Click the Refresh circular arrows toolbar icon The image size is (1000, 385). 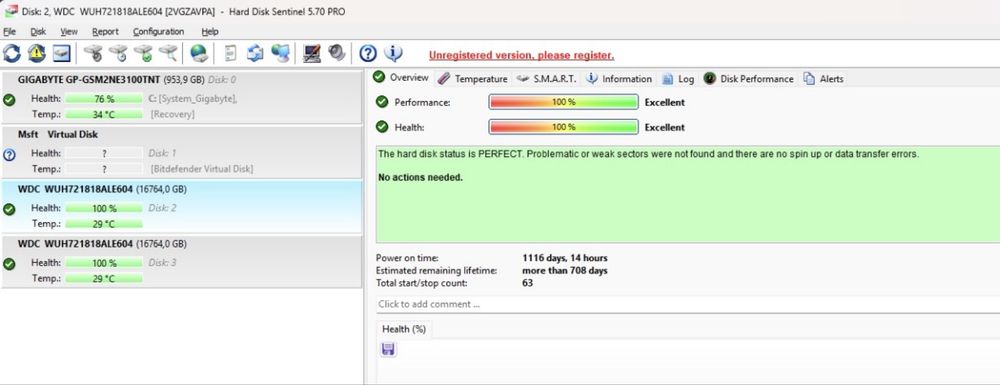[12, 53]
